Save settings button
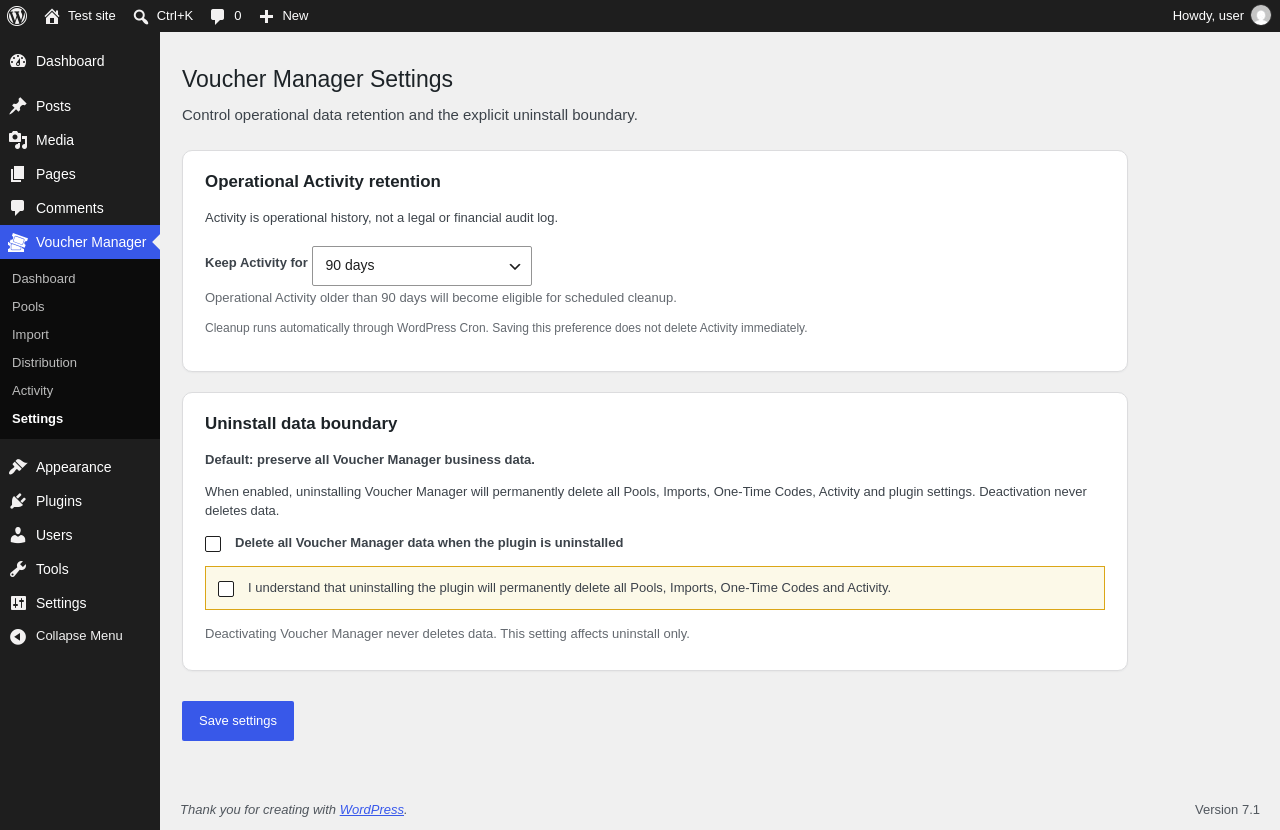1280x830 pixels. click(238, 721)
